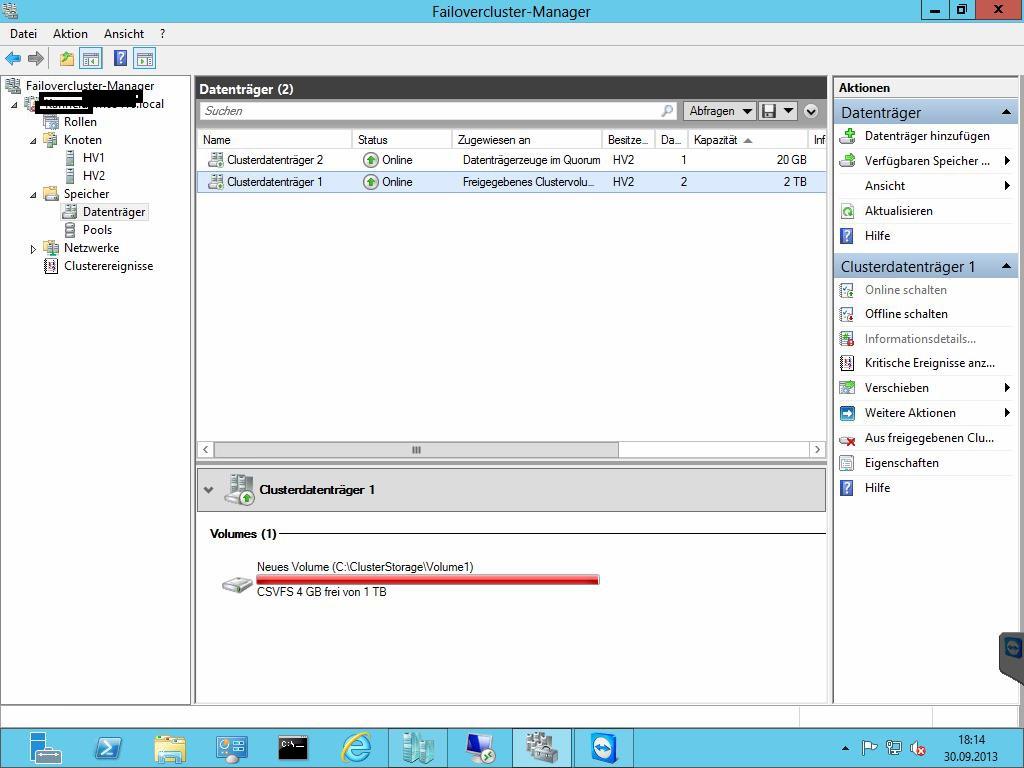Open the Verschieben submenu

click(x=925, y=388)
